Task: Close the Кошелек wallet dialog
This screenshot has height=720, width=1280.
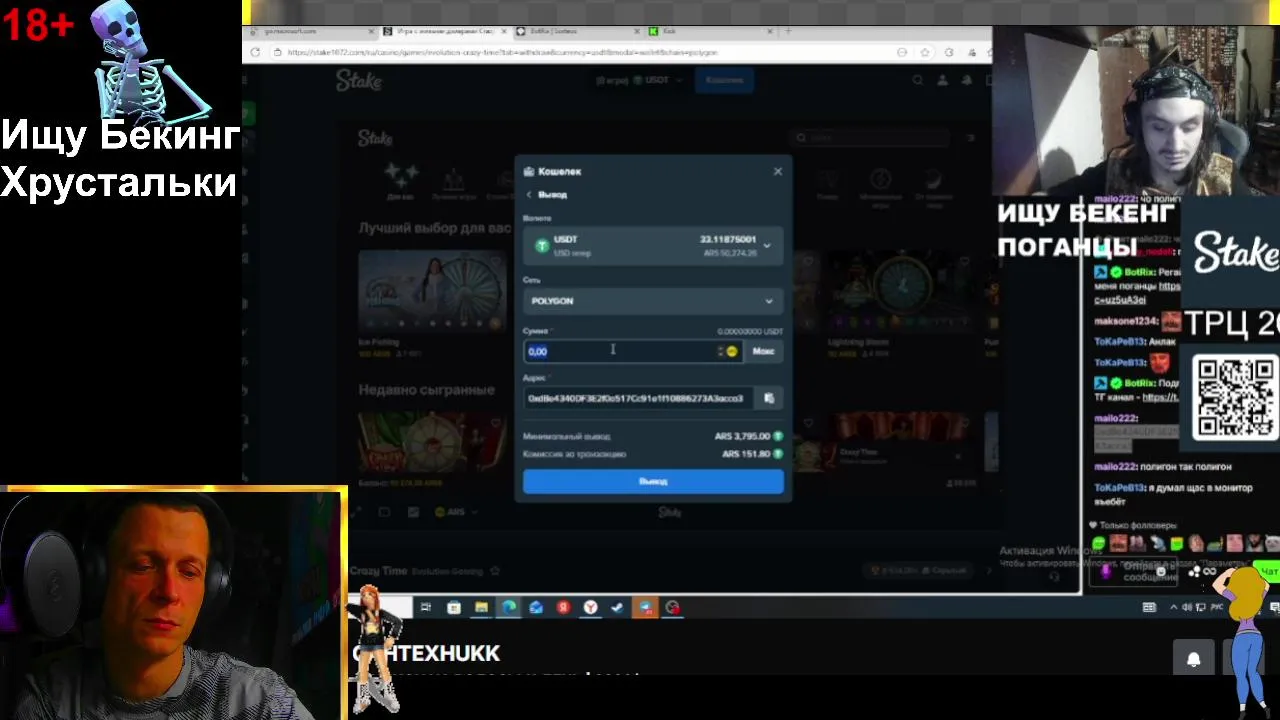Action: click(778, 171)
